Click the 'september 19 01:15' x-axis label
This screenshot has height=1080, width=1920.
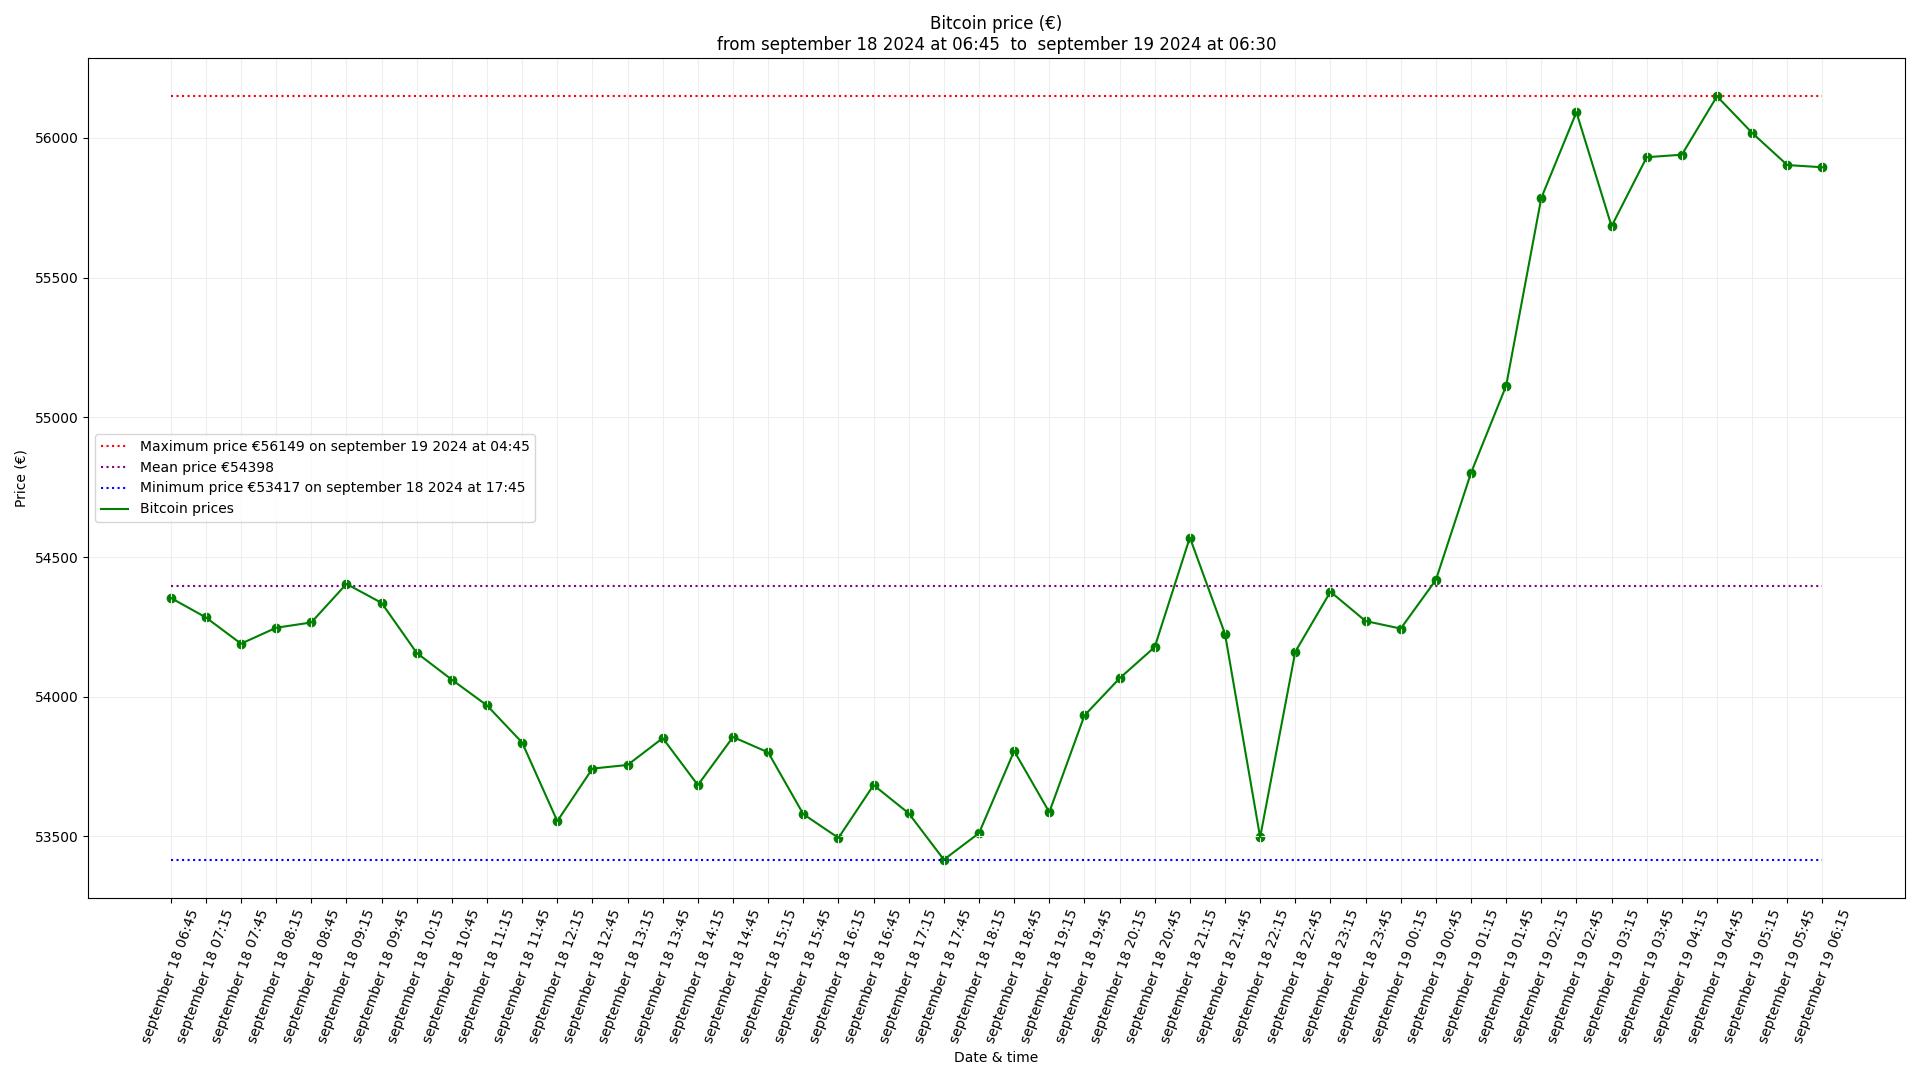pyautogui.click(x=1469, y=976)
